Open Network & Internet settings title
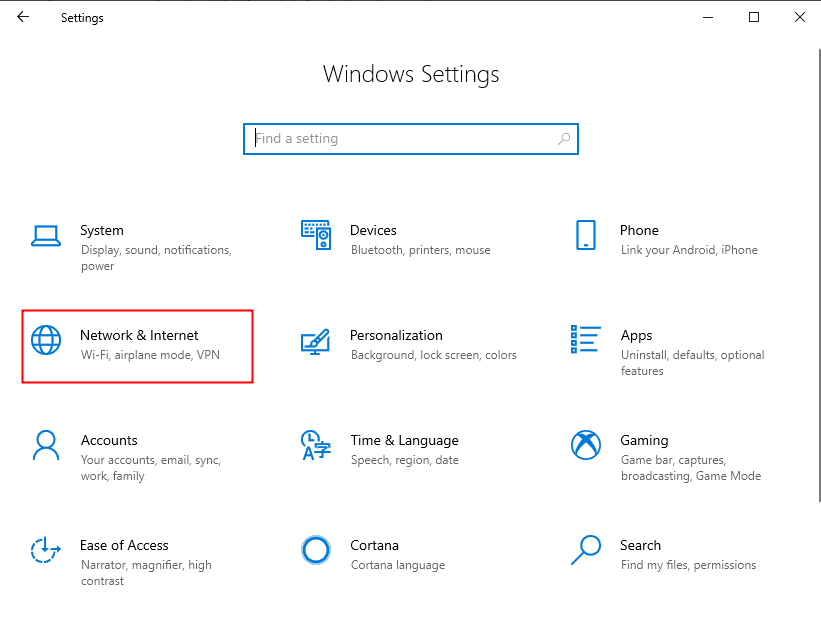This screenshot has width=821, height=630. click(x=139, y=335)
